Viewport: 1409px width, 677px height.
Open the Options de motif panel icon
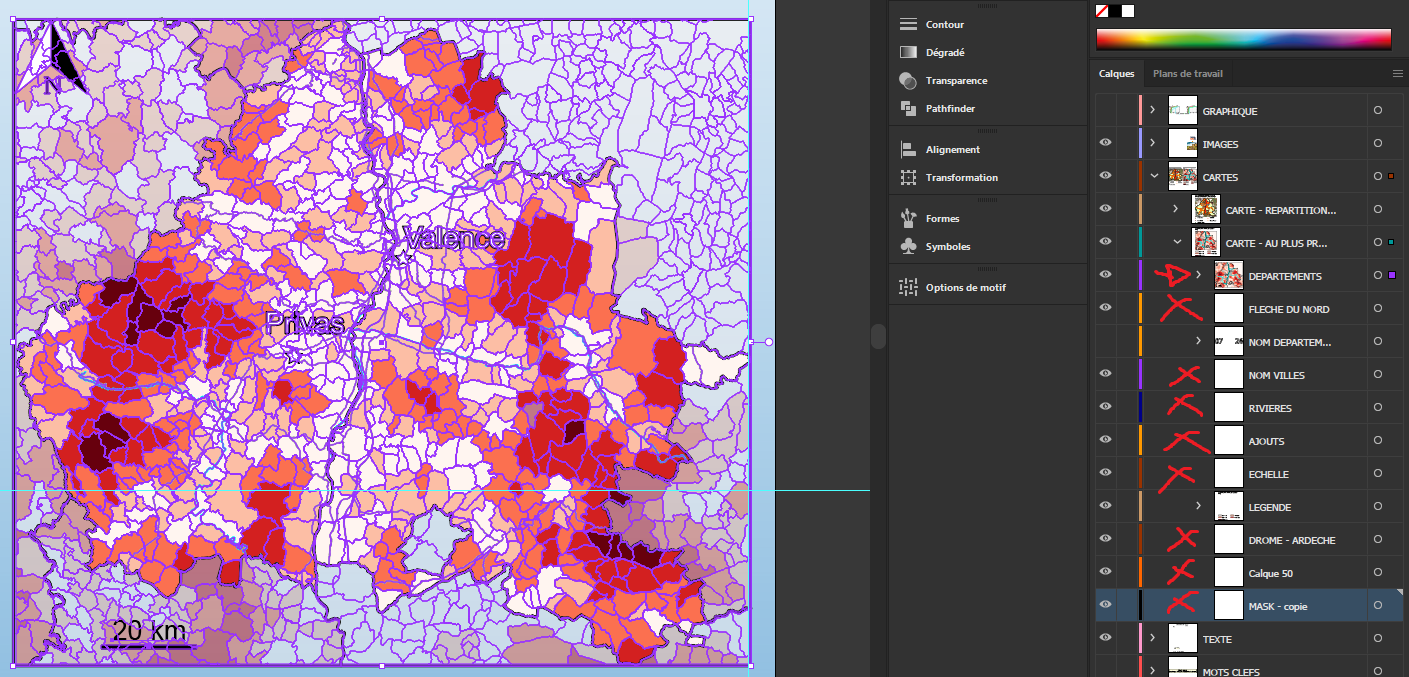(908, 287)
